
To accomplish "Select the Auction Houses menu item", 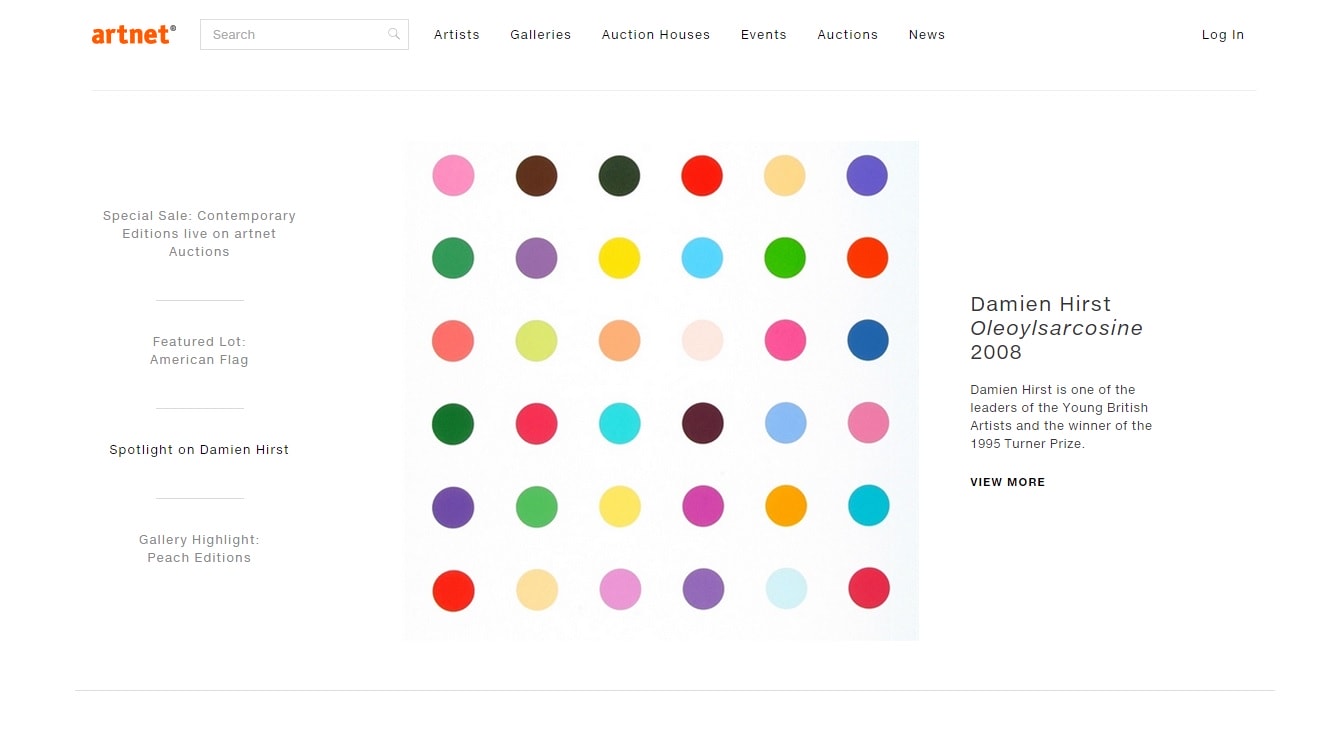I will [x=655, y=34].
